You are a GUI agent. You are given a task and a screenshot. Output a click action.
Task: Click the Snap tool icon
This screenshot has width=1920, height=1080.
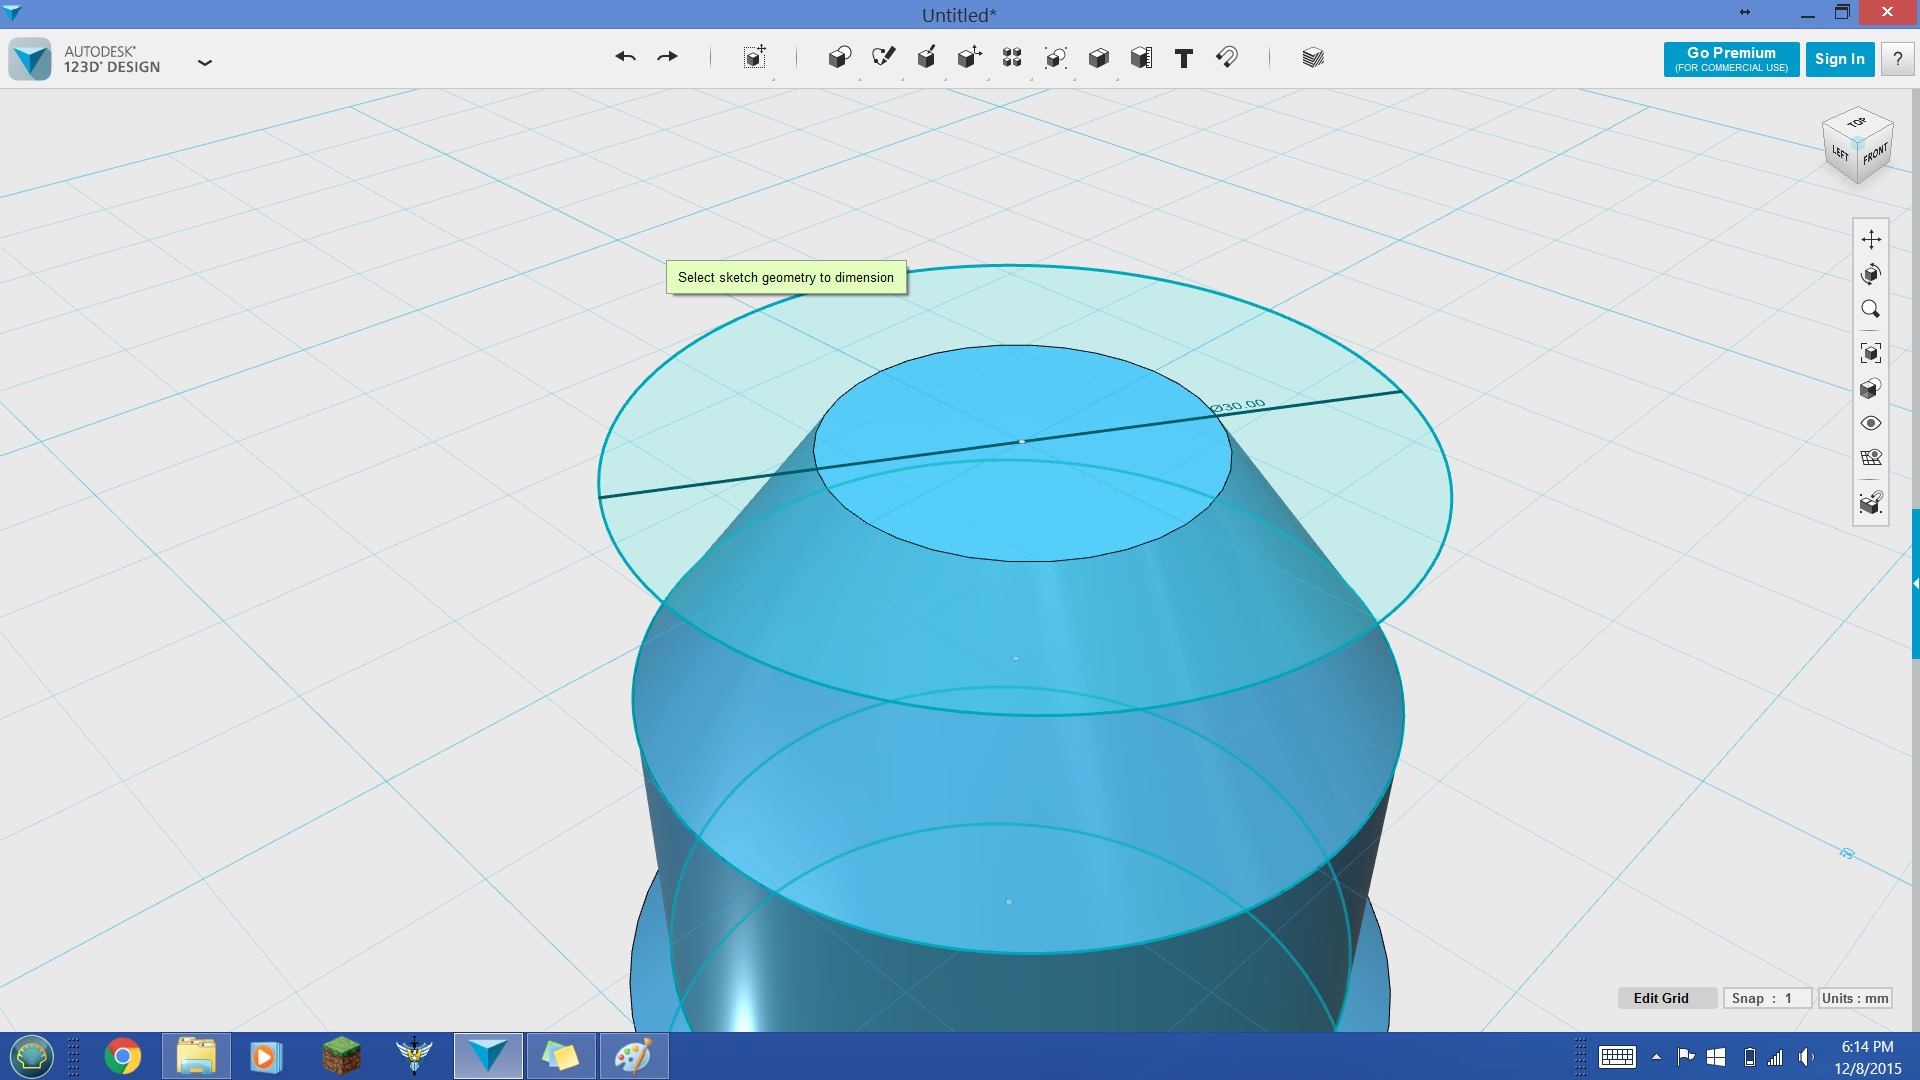coord(1226,59)
